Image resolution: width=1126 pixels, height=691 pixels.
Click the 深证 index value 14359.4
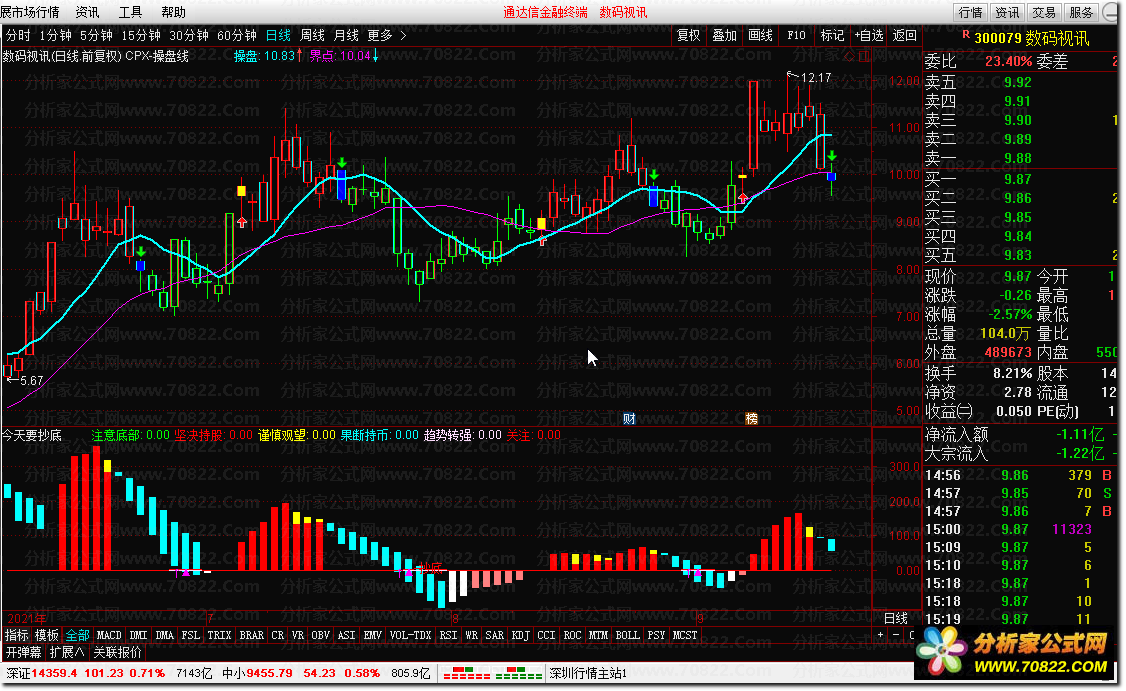pyautogui.click(x=55, y=673)
